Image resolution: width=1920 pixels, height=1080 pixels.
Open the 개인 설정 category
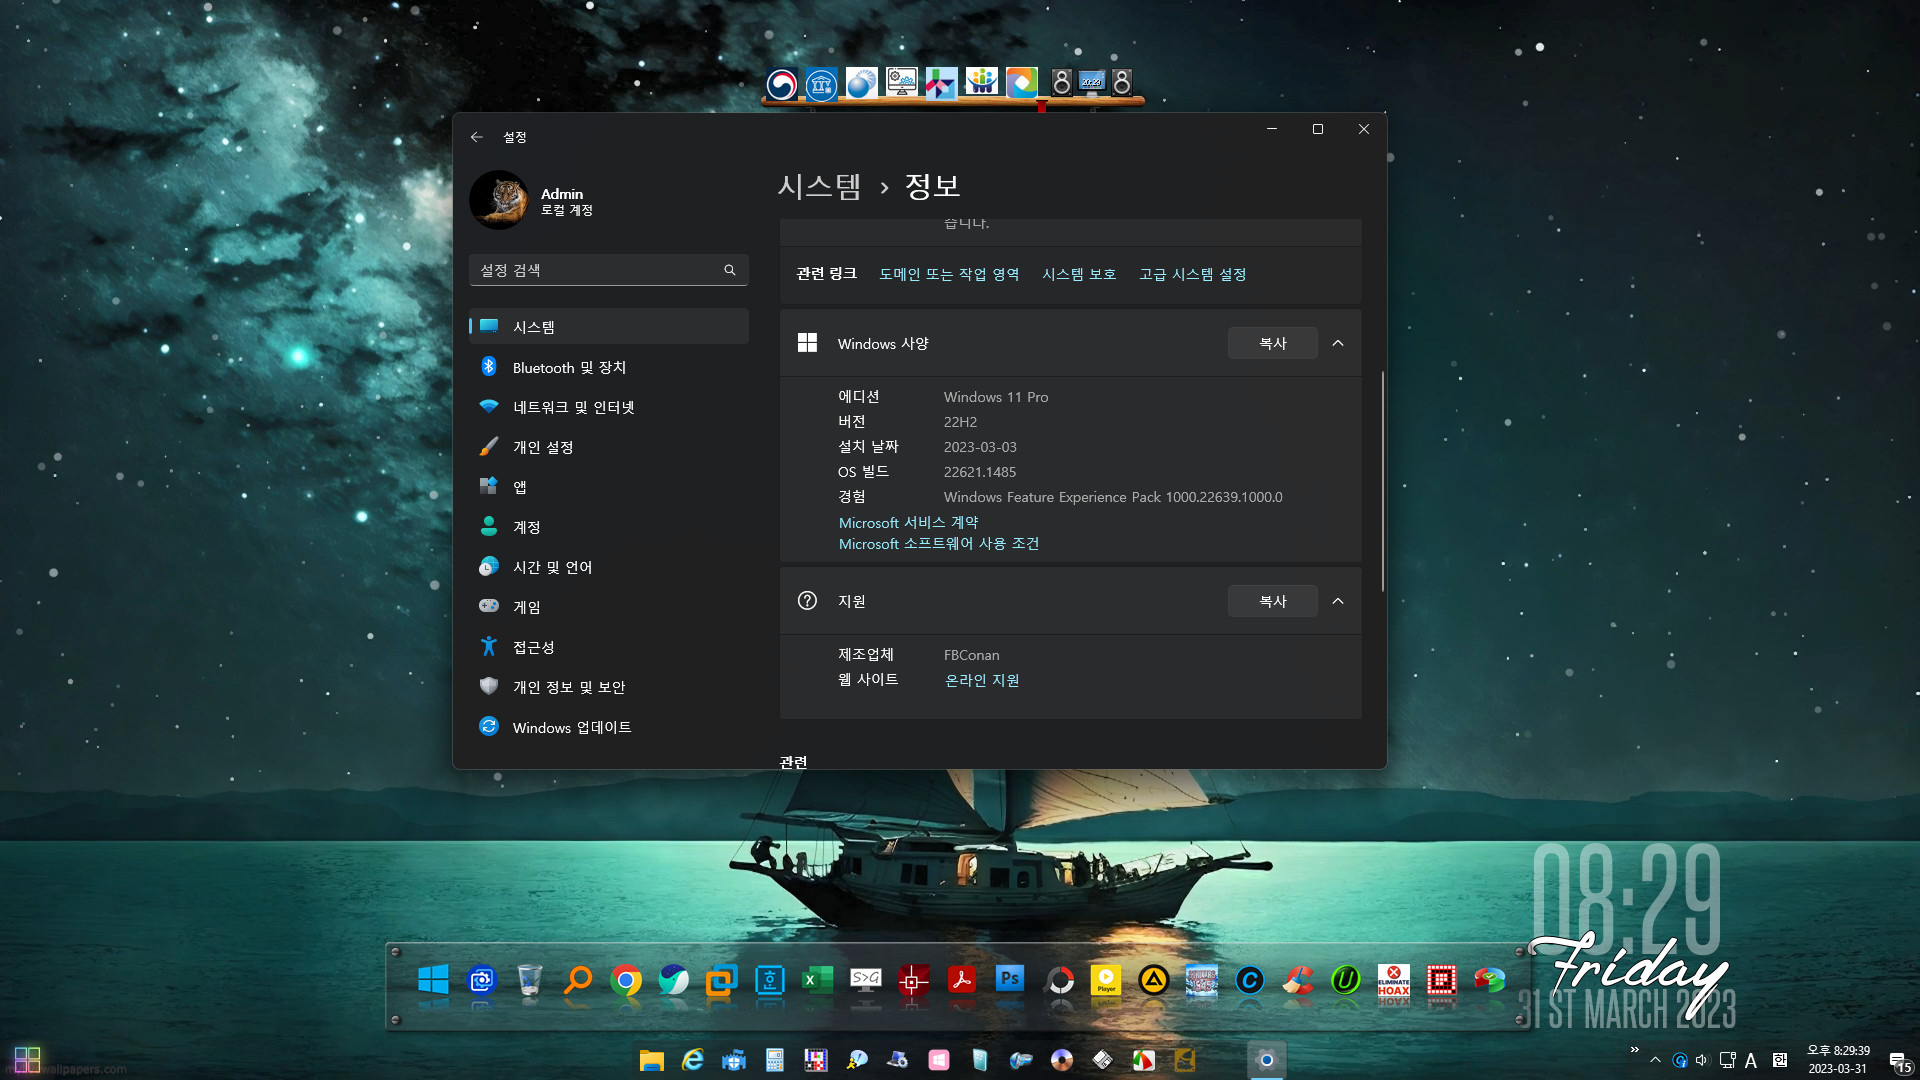click(608, 447)
